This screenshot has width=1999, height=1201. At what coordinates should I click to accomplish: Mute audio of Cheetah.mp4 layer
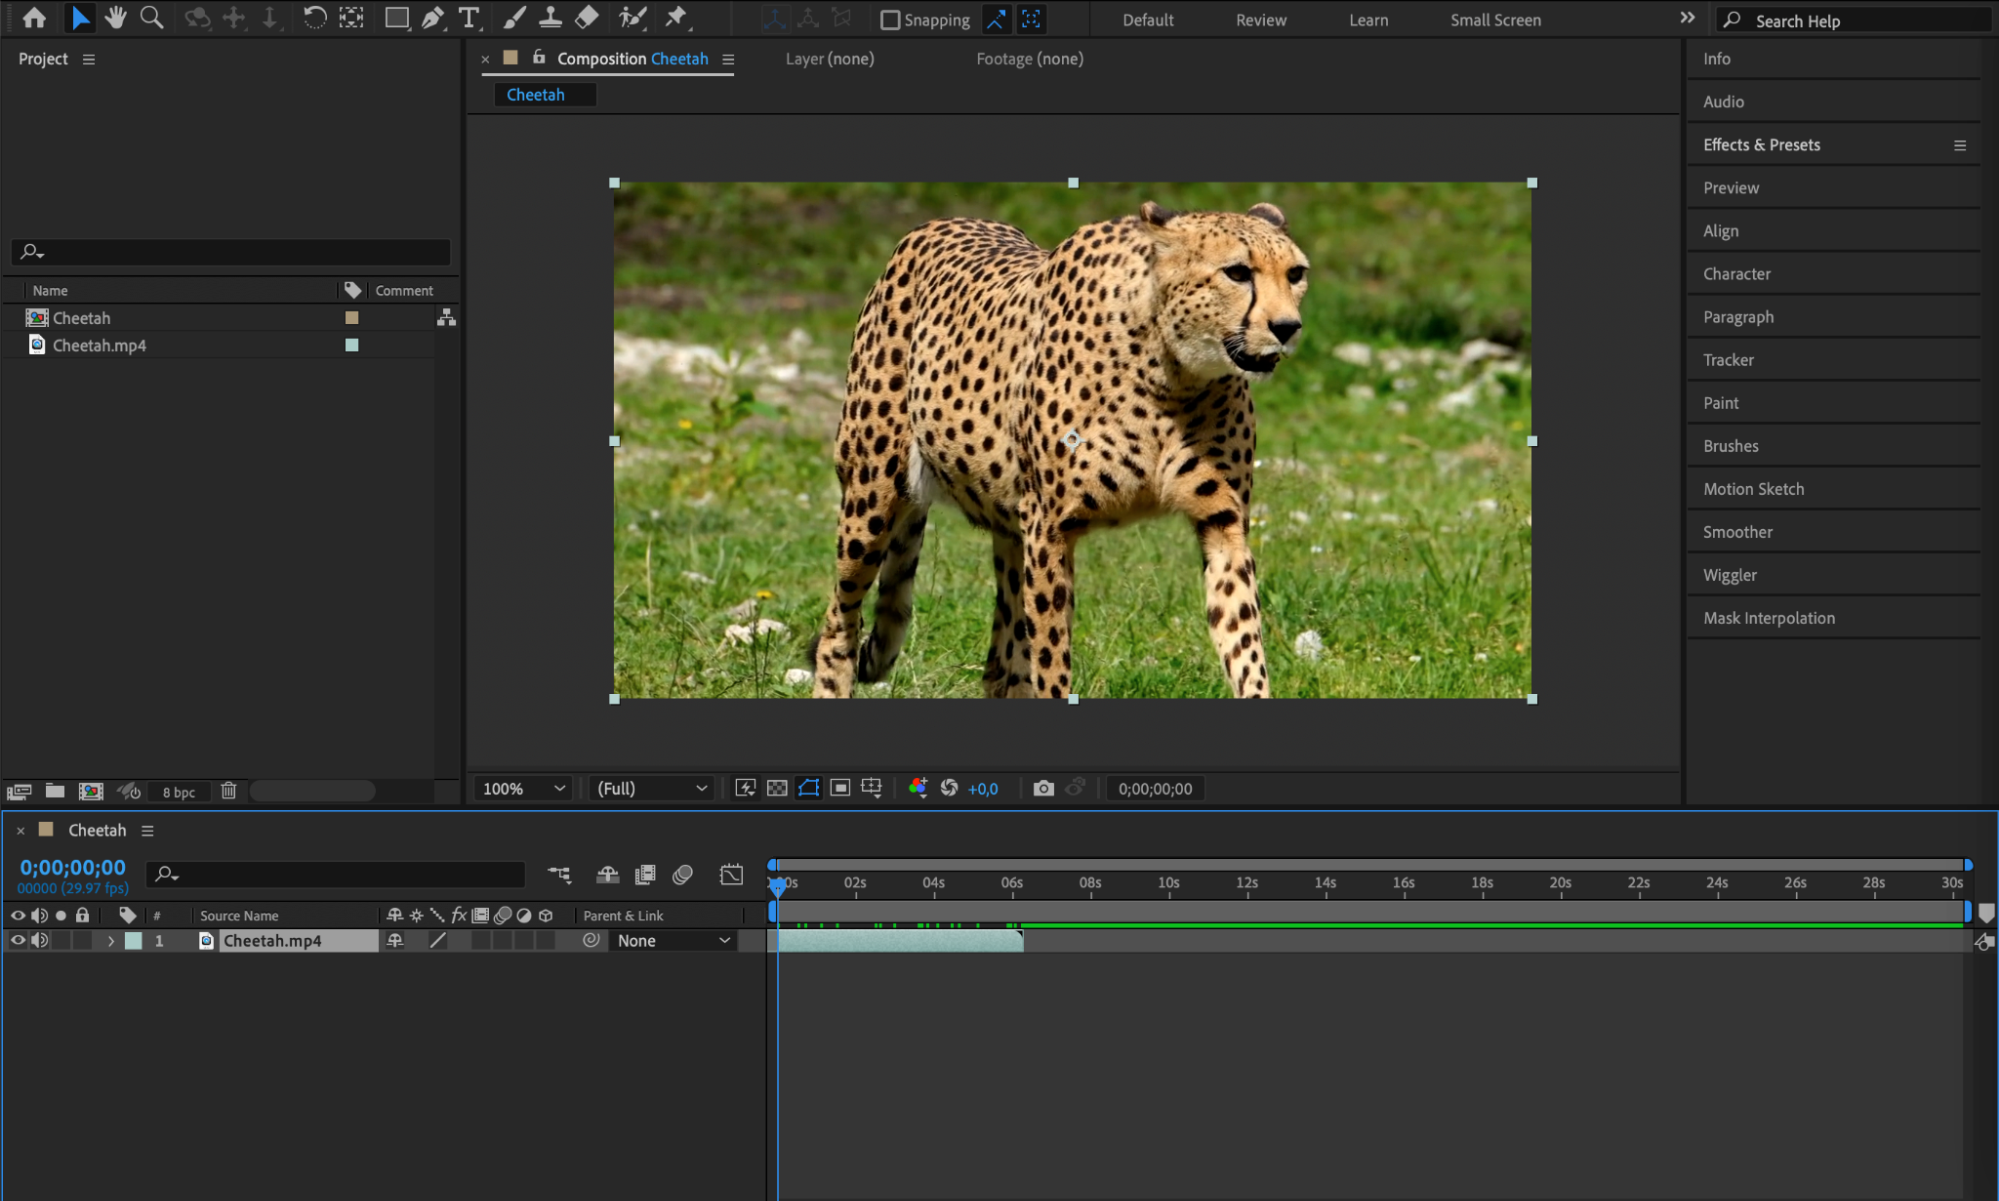click(x=39, y=940)
